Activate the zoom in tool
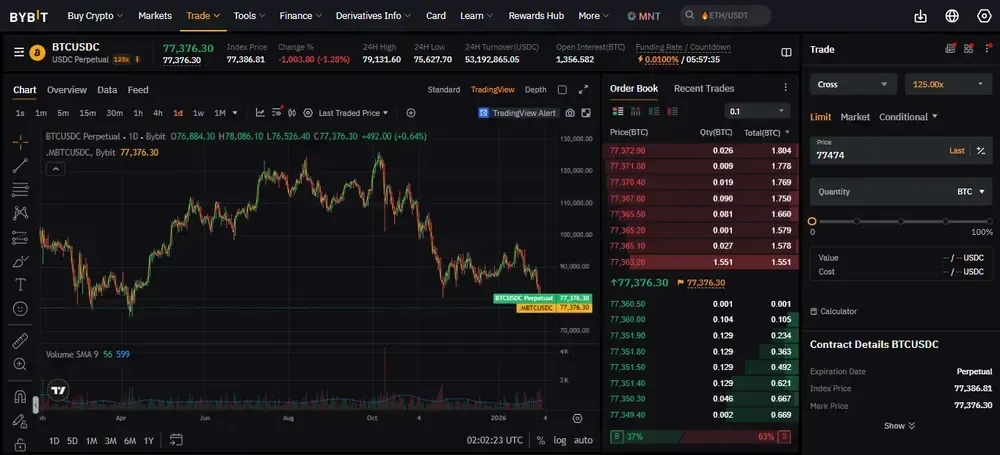 click(20, 364)
